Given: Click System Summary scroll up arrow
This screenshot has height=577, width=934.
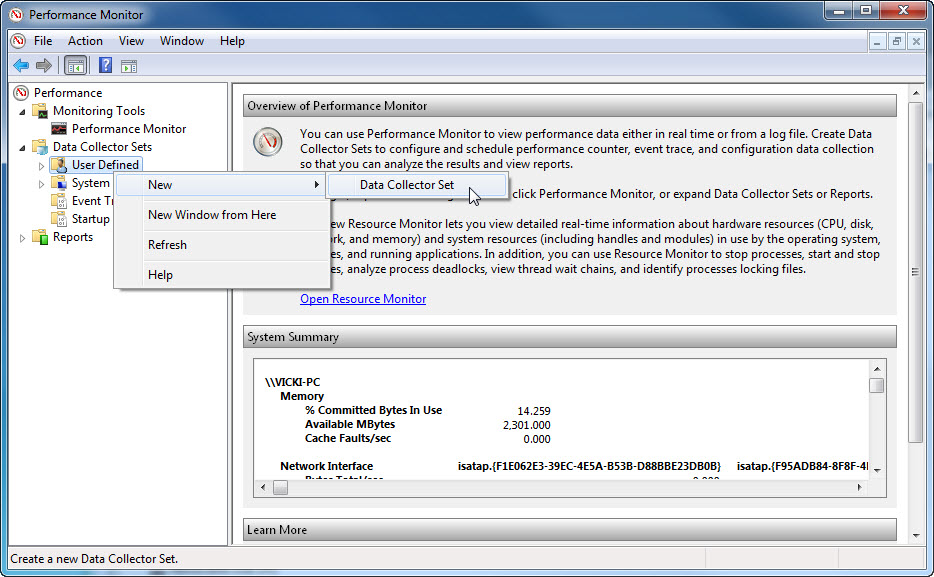Looking at the screenshot, I should click(x=877, y=369).
